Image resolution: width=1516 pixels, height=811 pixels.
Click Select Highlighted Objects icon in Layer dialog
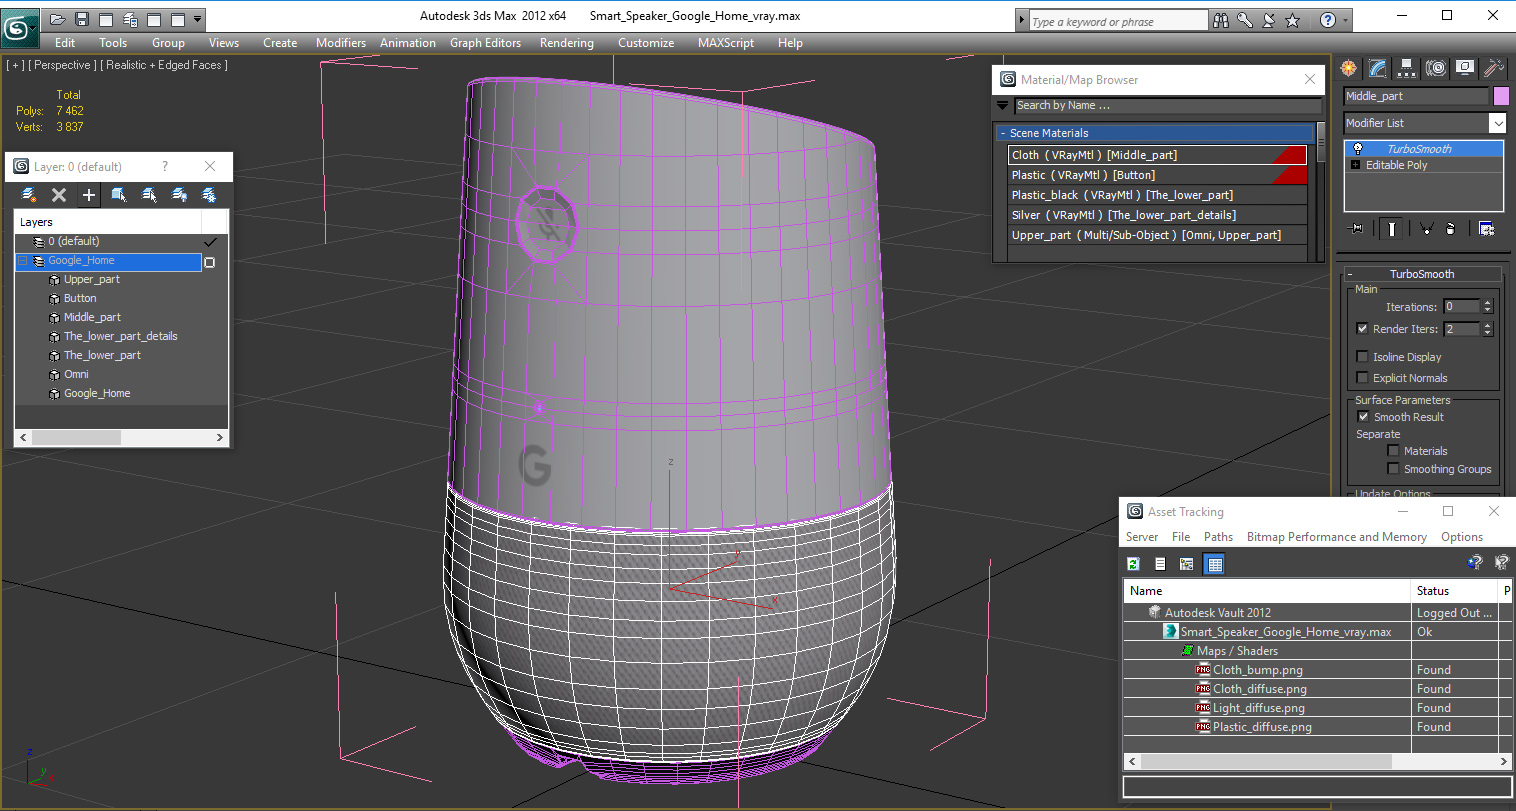(x=119, y=195)
